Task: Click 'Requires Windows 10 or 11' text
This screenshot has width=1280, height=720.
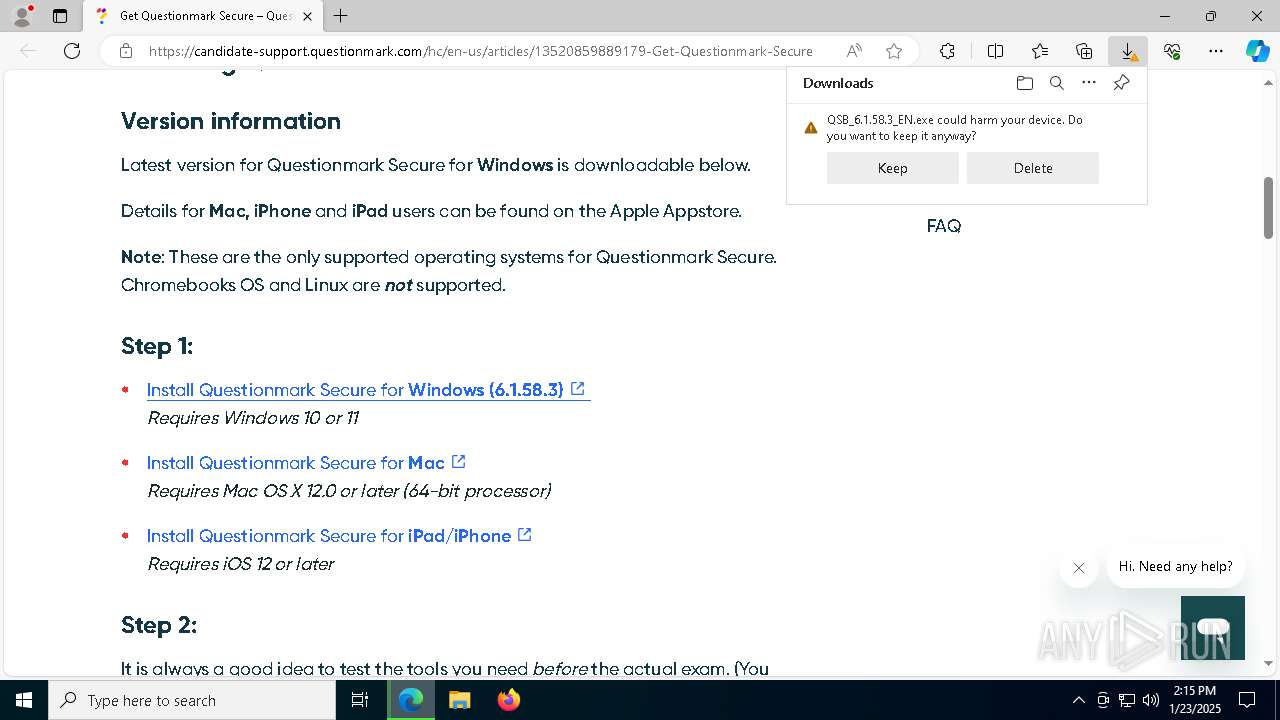Action: pyautogui.click(x=253, y=418)
